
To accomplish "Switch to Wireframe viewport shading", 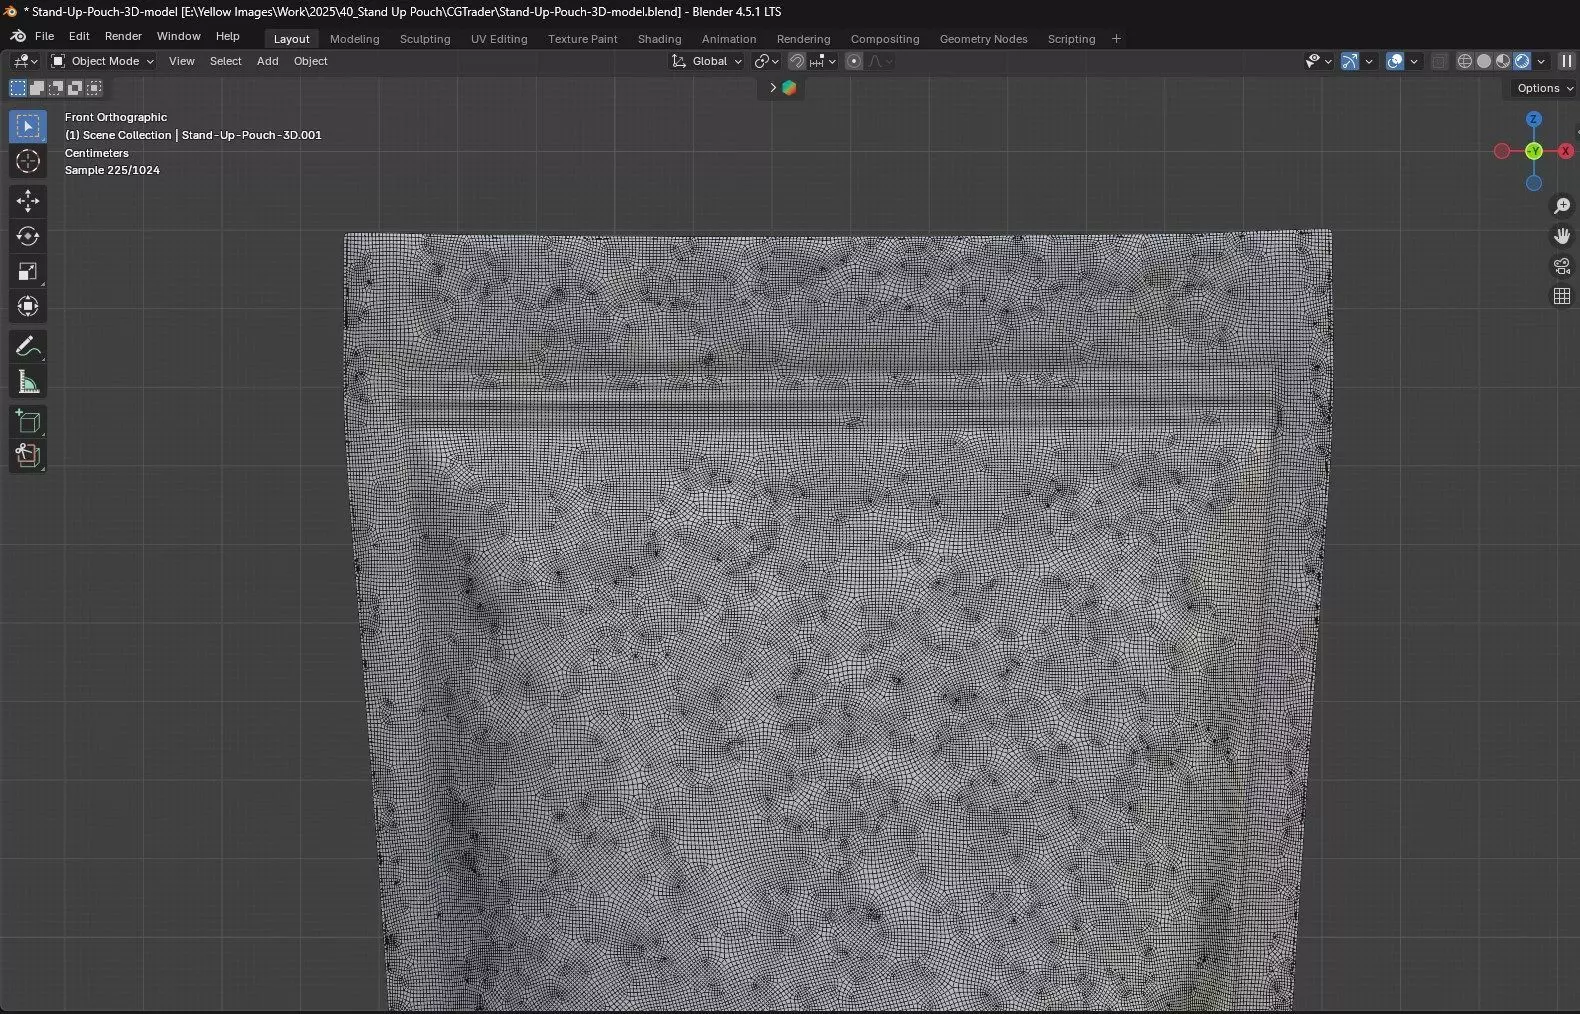I will click(1465, 61).
